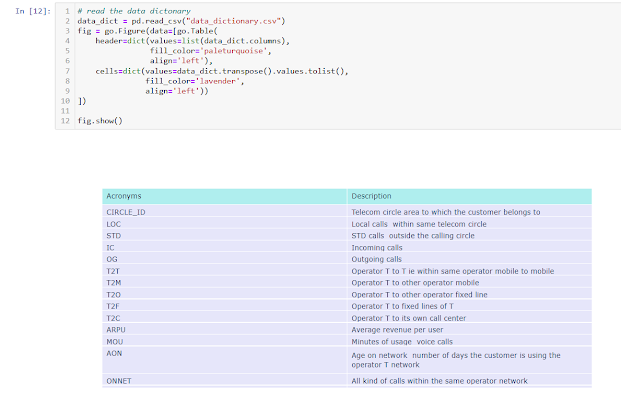Select the LOC acronym cell
Screen dimensions: 621x394
tap(225, 224)
